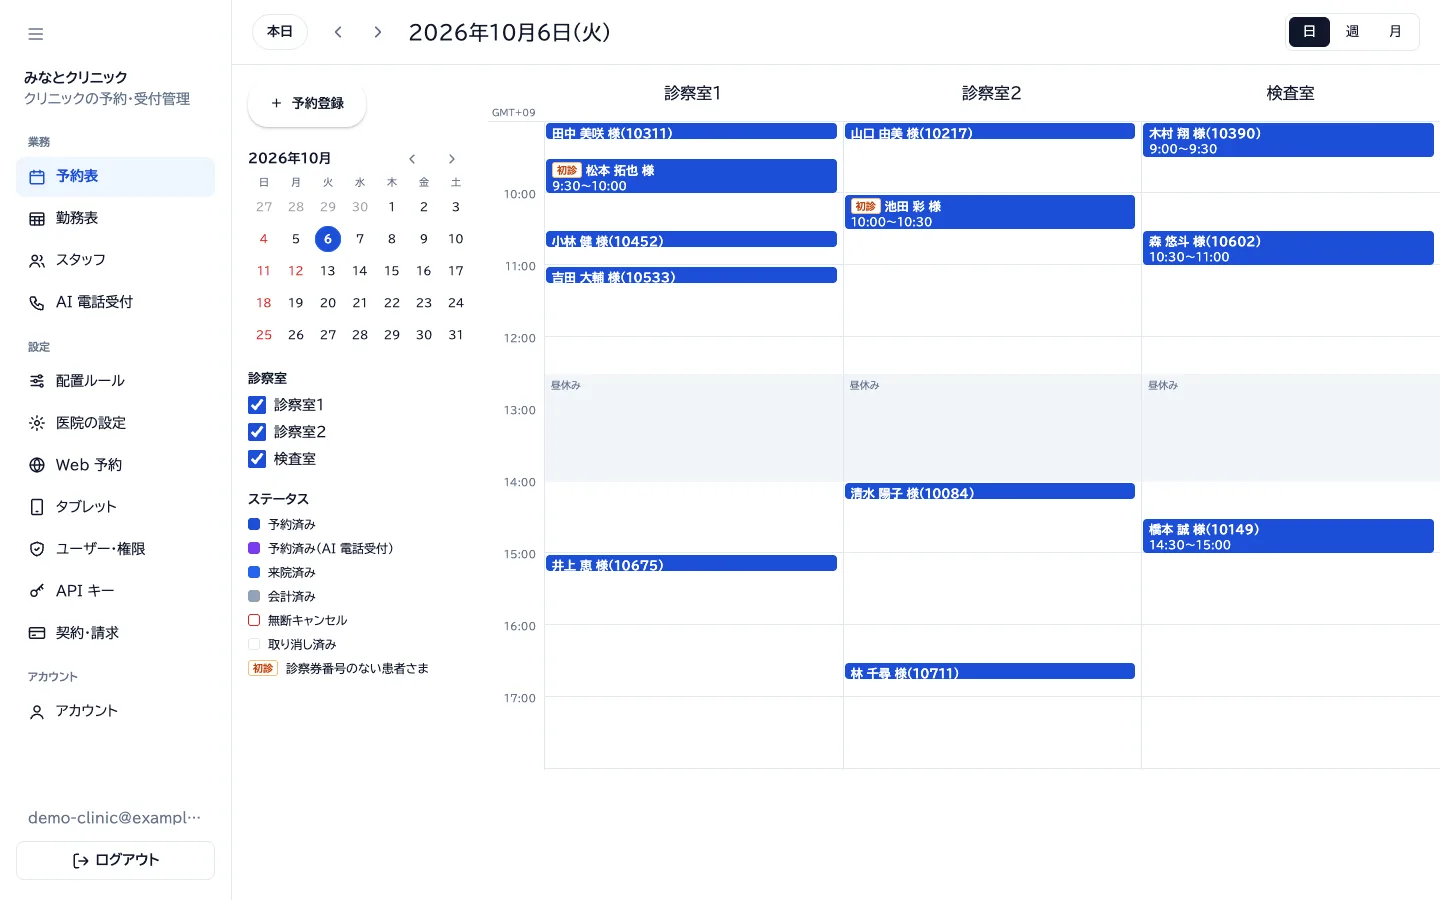Screen dimensions: 1440x900
Task: Open 予約表 calendar icon in sidebar
Action: pos(37,177)
